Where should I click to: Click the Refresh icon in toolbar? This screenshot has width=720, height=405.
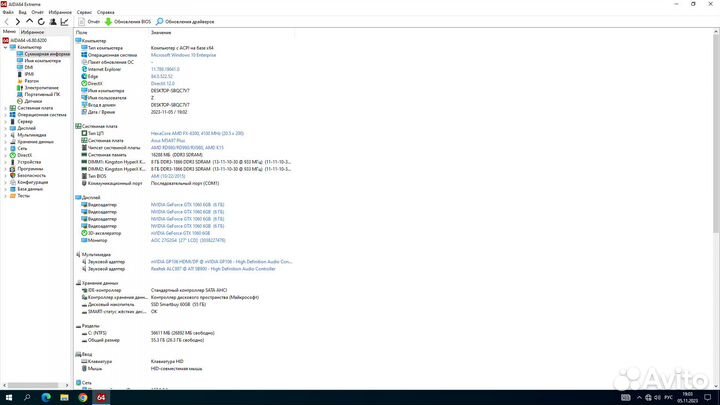coord(39,21)
